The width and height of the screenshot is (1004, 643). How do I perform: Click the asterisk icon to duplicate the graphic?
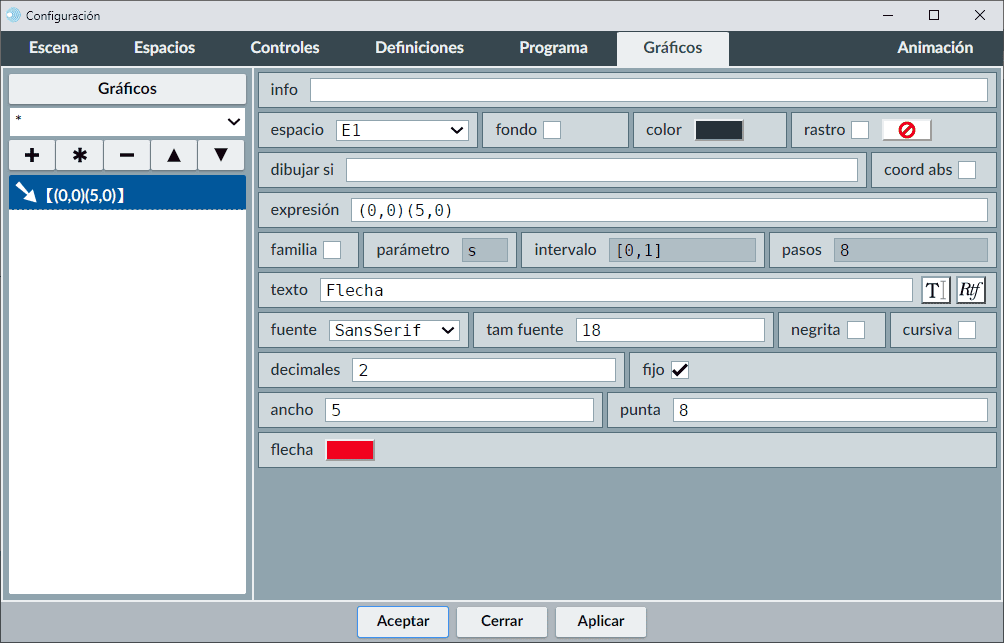(80, 155)
